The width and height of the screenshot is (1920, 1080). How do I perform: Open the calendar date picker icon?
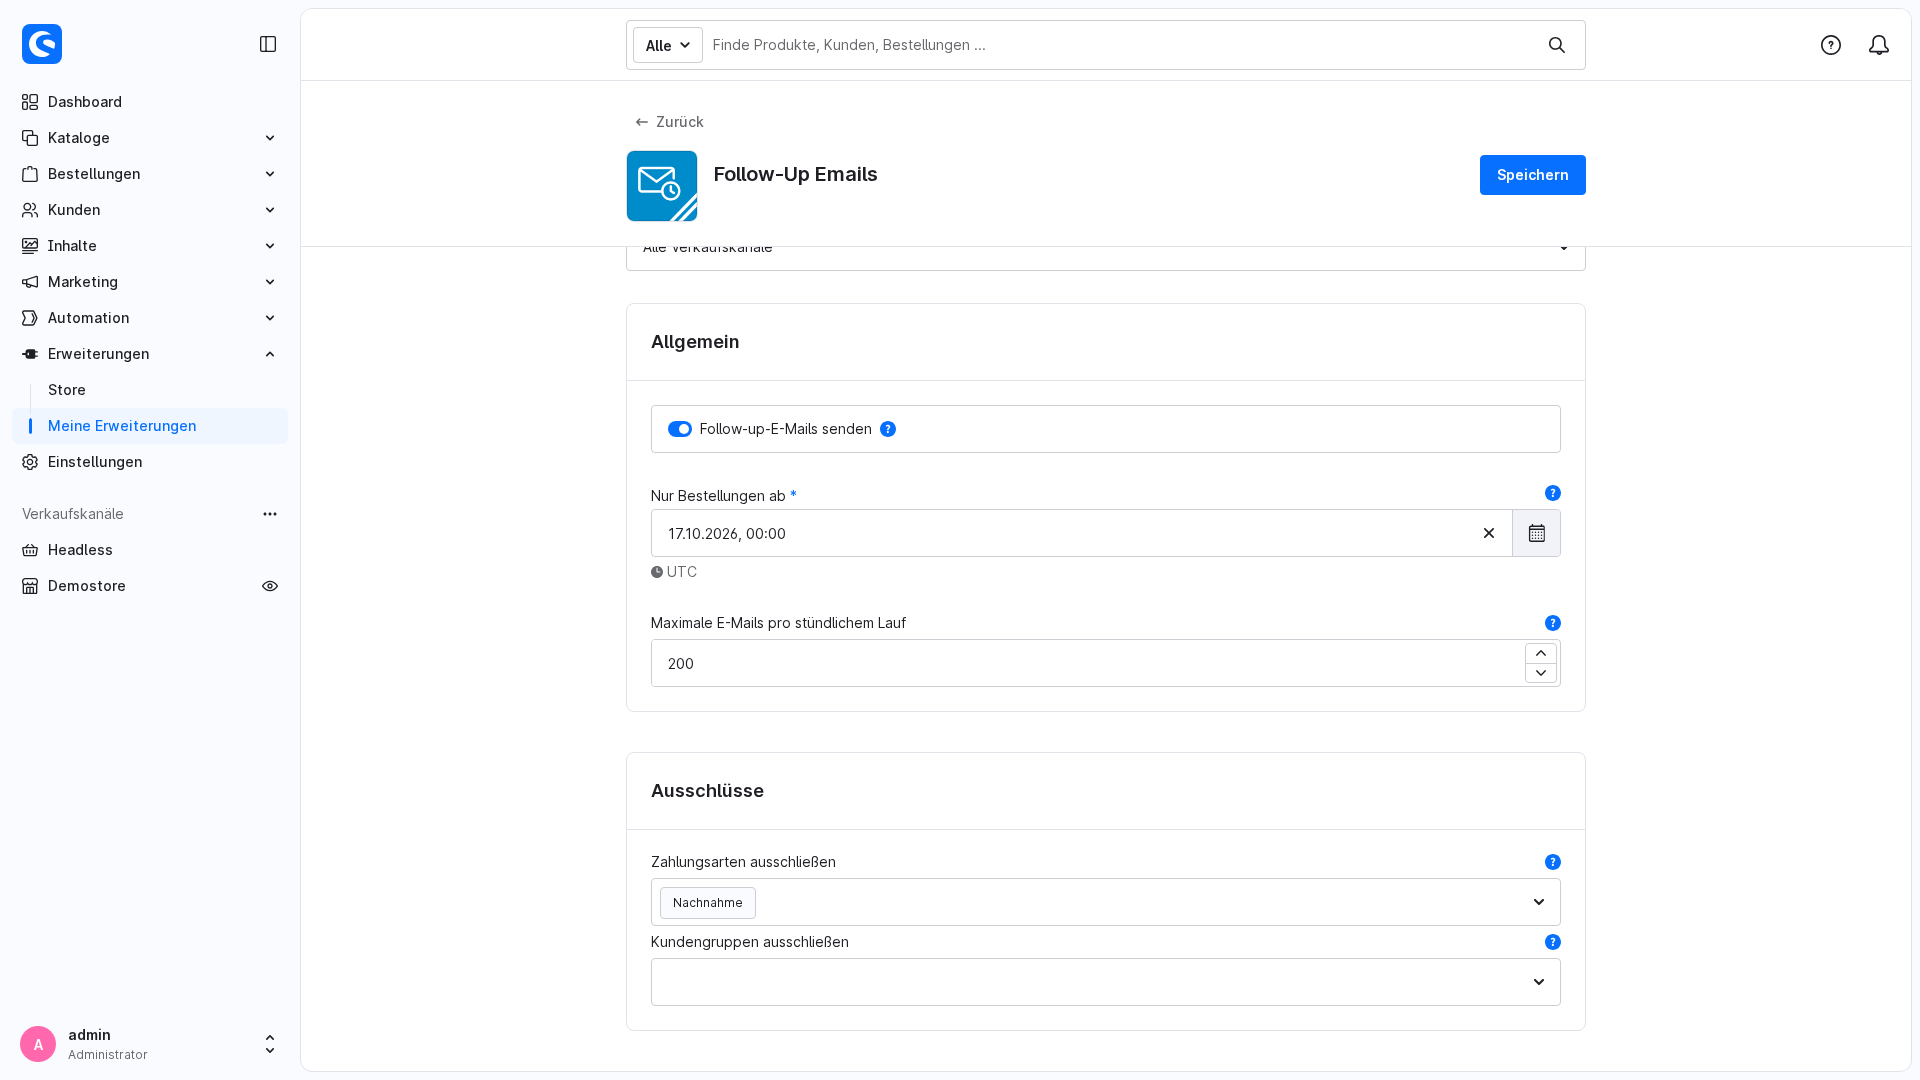(x=1537, y=533)
